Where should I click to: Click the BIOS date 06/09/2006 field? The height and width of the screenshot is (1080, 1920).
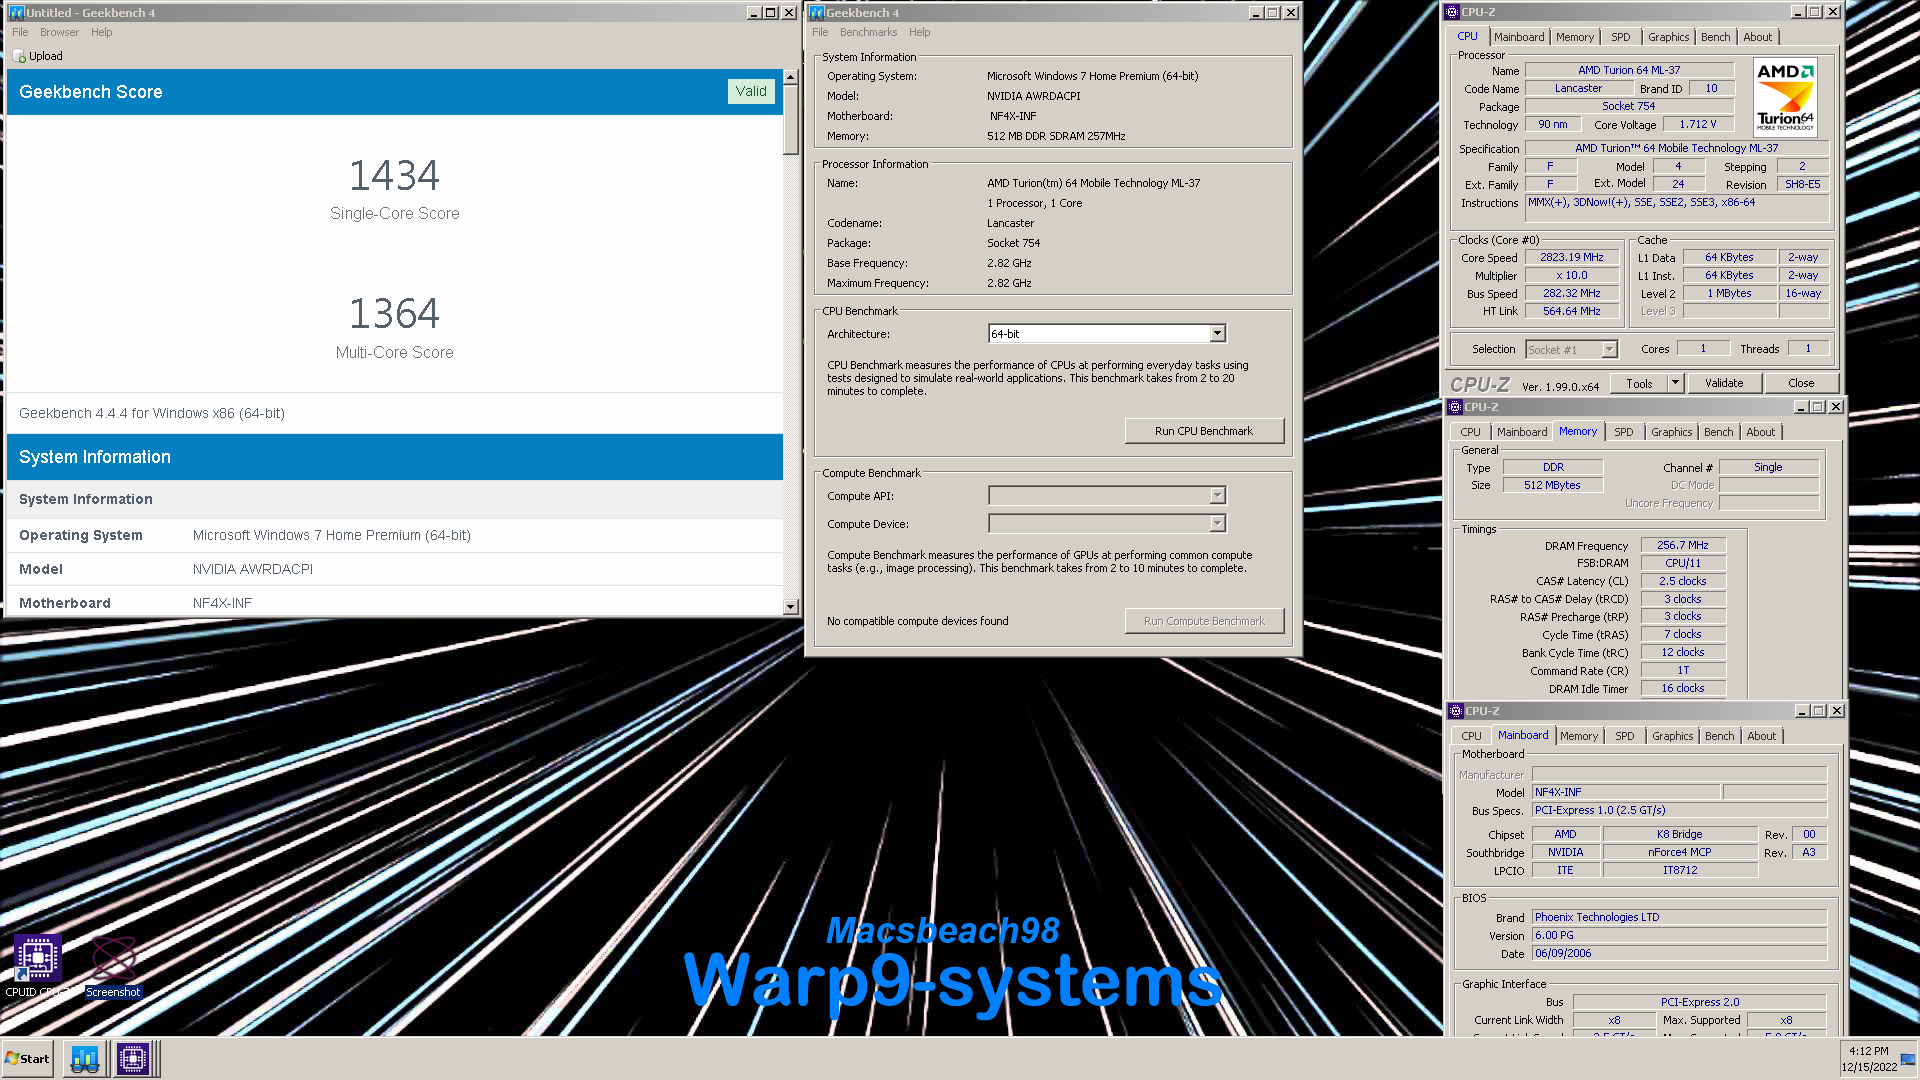tap(1679, 953)
